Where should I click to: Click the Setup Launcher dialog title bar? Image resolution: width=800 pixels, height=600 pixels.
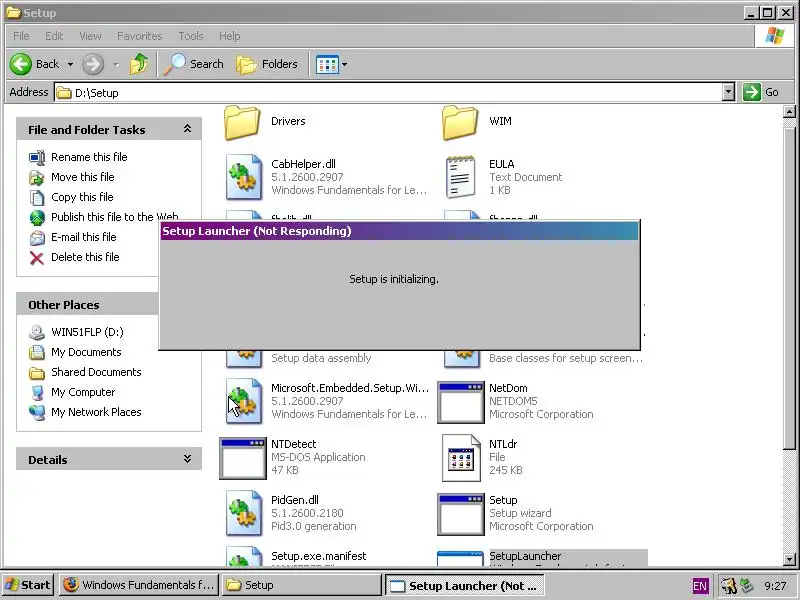(399, 231)
